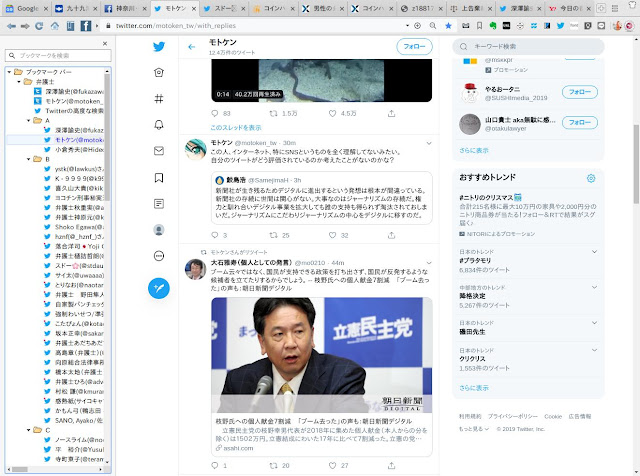The width and height of the screenshot is (640, 476).
Task: Reply to the video tweet with 83 replies
Action: click(x=215, y=113)
